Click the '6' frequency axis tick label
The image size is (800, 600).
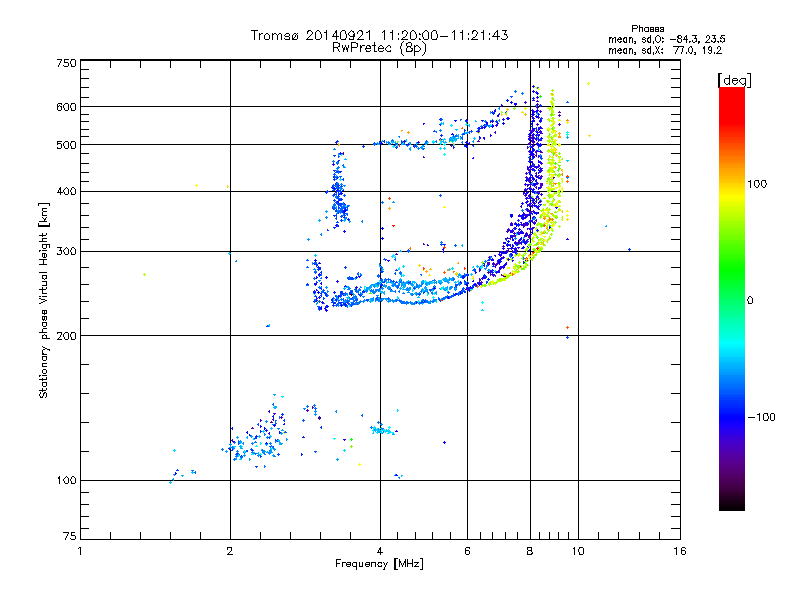point(467,551)
